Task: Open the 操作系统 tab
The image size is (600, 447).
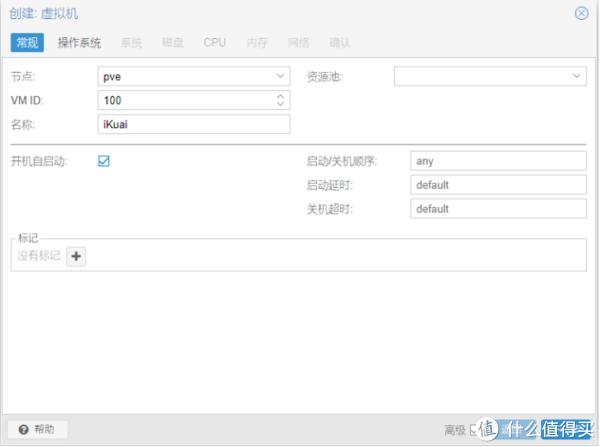Action: click(79, 42)
